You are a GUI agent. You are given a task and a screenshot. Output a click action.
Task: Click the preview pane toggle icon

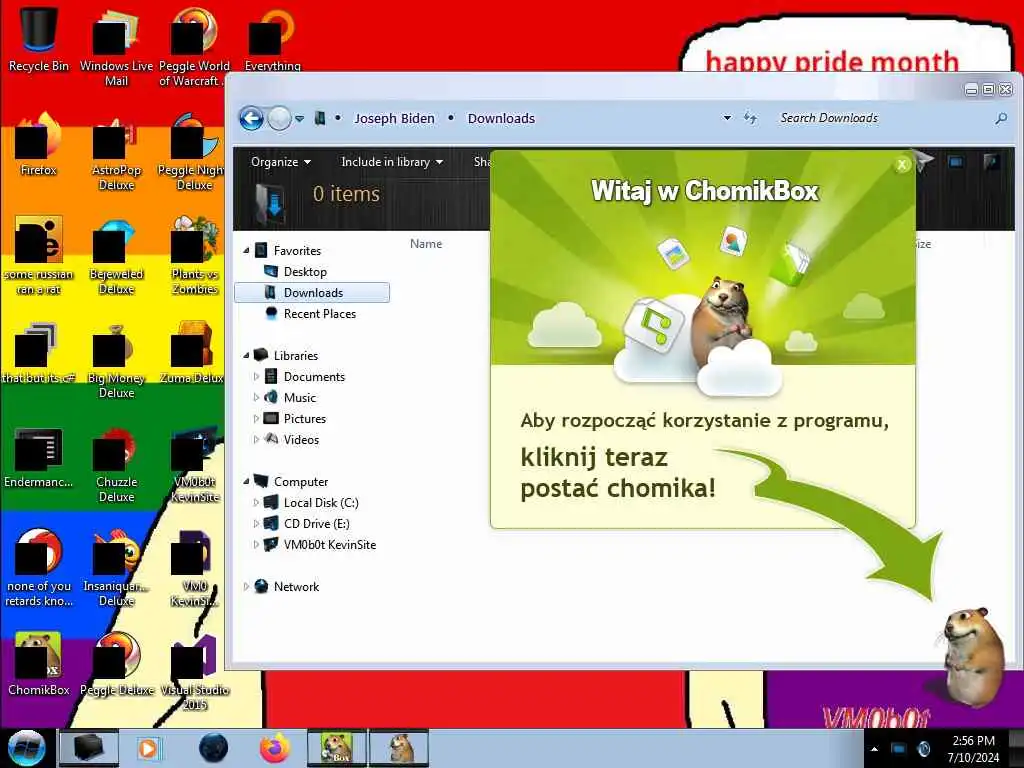955,162
